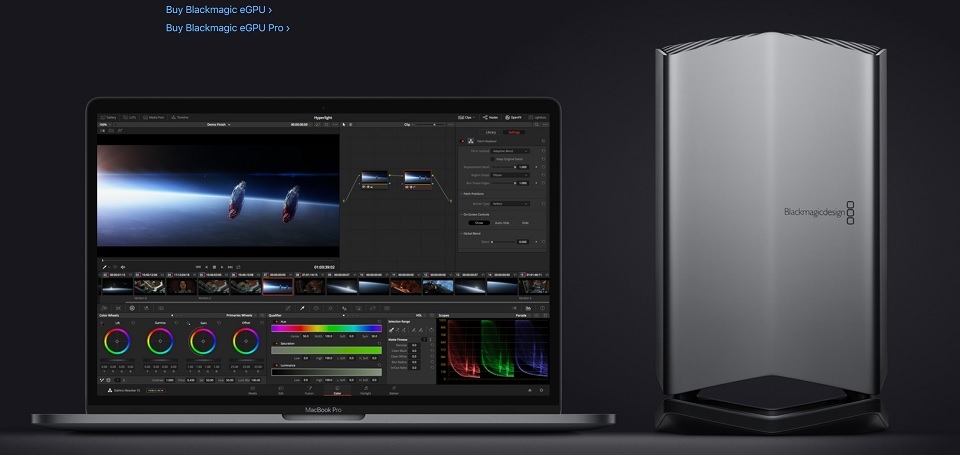Screen dimensions: 960x455
Task: Open the RGB Mixer palette icon
Action: tap(146, 308)
